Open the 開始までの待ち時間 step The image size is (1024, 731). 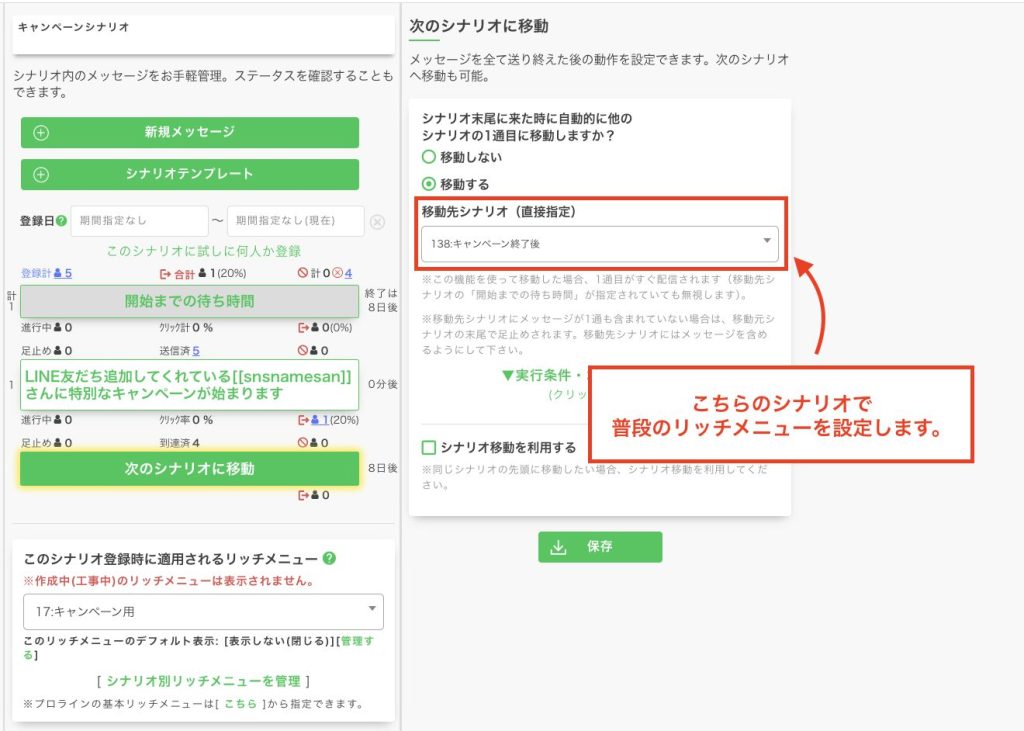(189, 301)
